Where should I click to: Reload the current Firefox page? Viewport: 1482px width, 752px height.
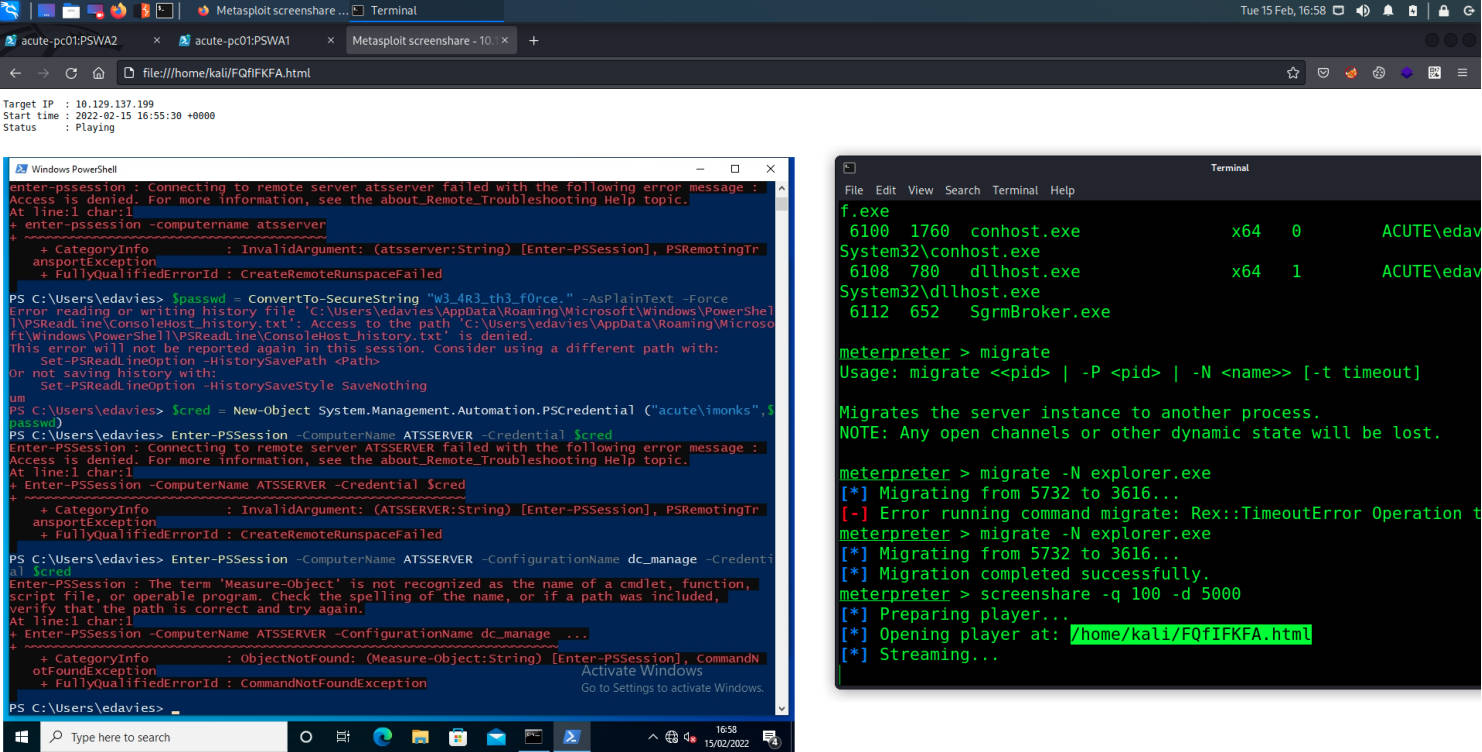71,73
